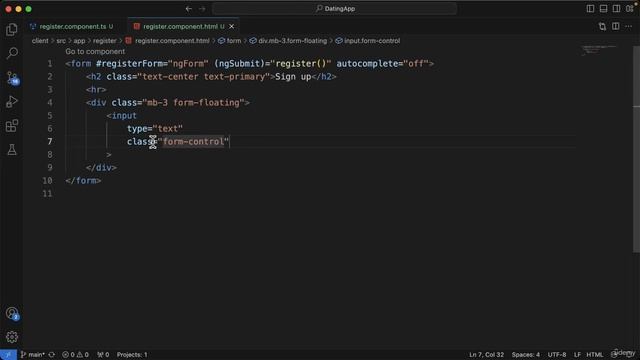Open the 'form' symbol breadcrumb
The width and height of the screenshot is (640, 360).
coord(229,41)
